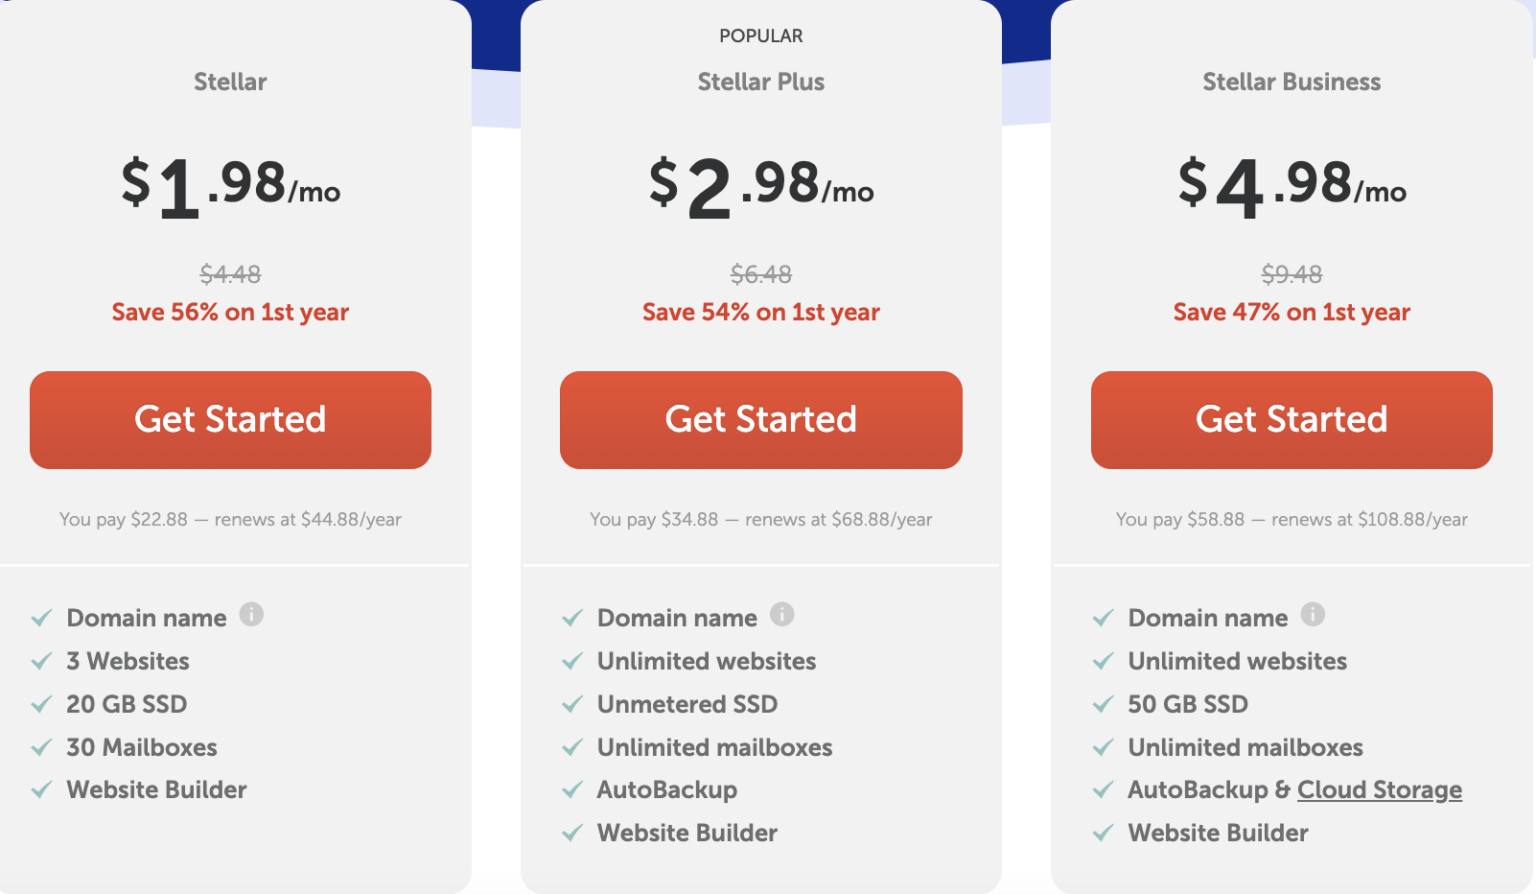
Task: Click the Stellar plan title
Action: (x=230, y=82)
